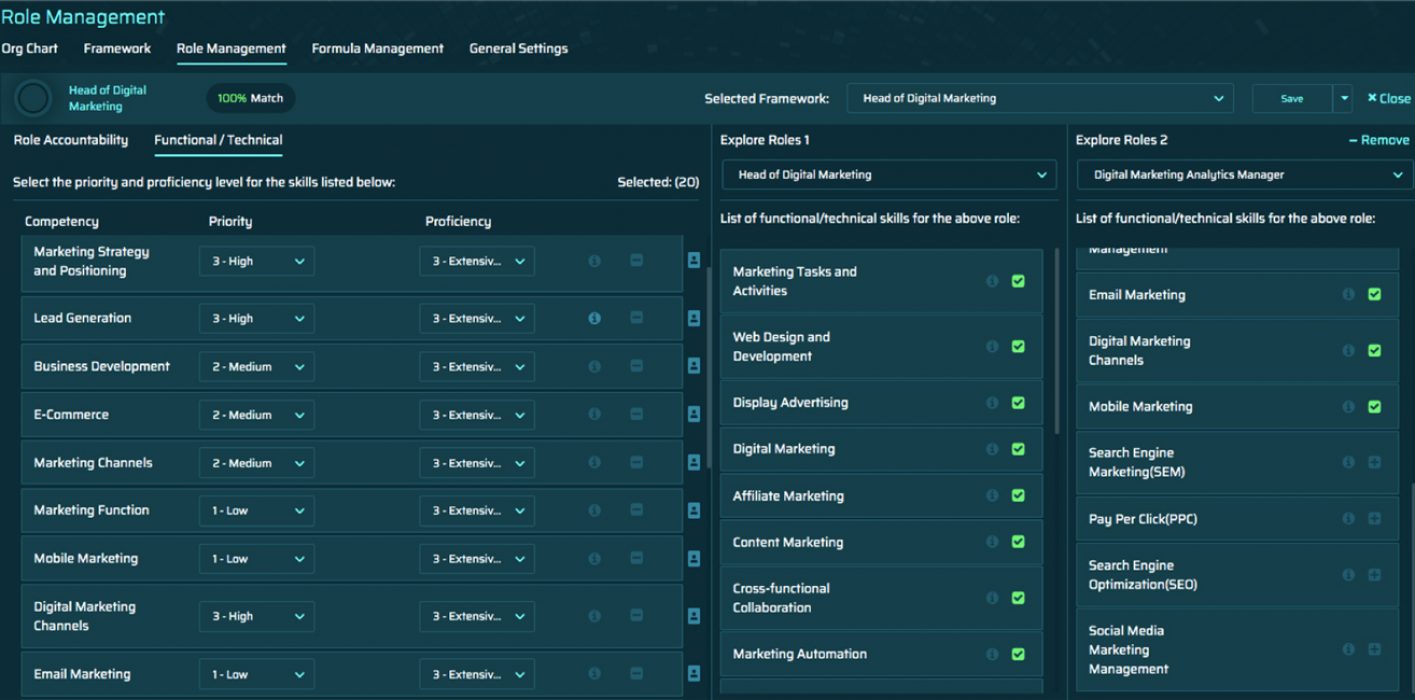Remove the Explore Roles 2 panel
Image resolution: width=1415 pixels, height=700 pixels.
[x=1380, y=140]
